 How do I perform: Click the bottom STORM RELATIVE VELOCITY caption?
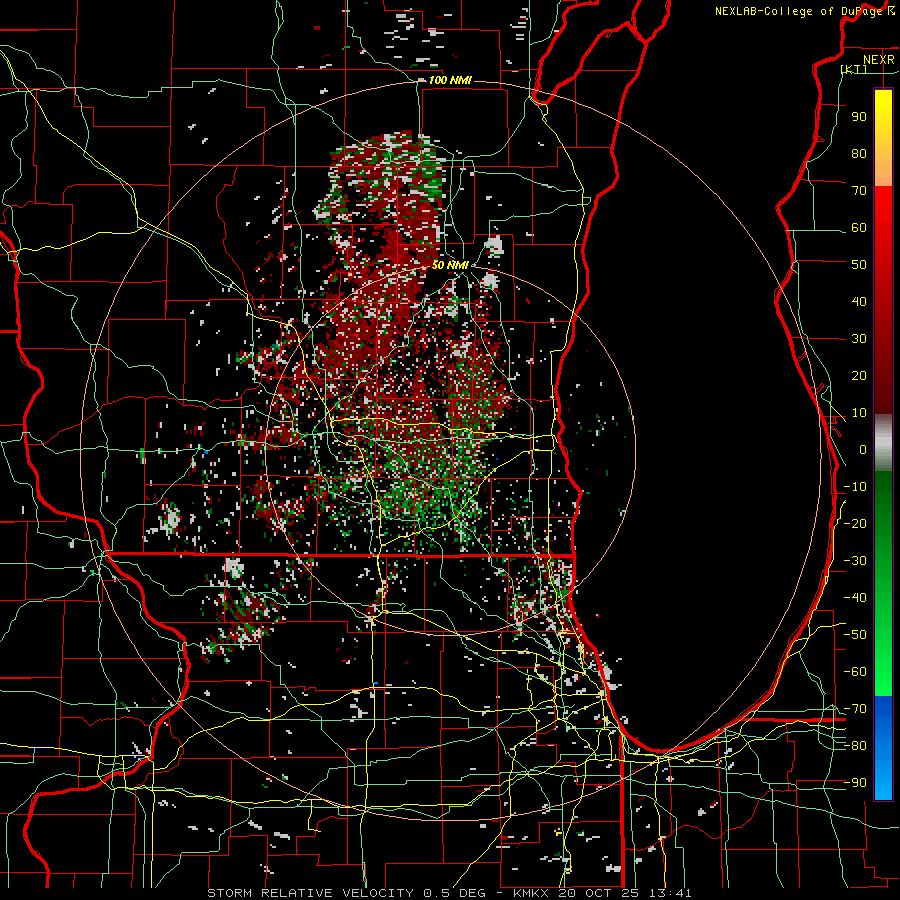pyautogui.click(x=449, y=893)
